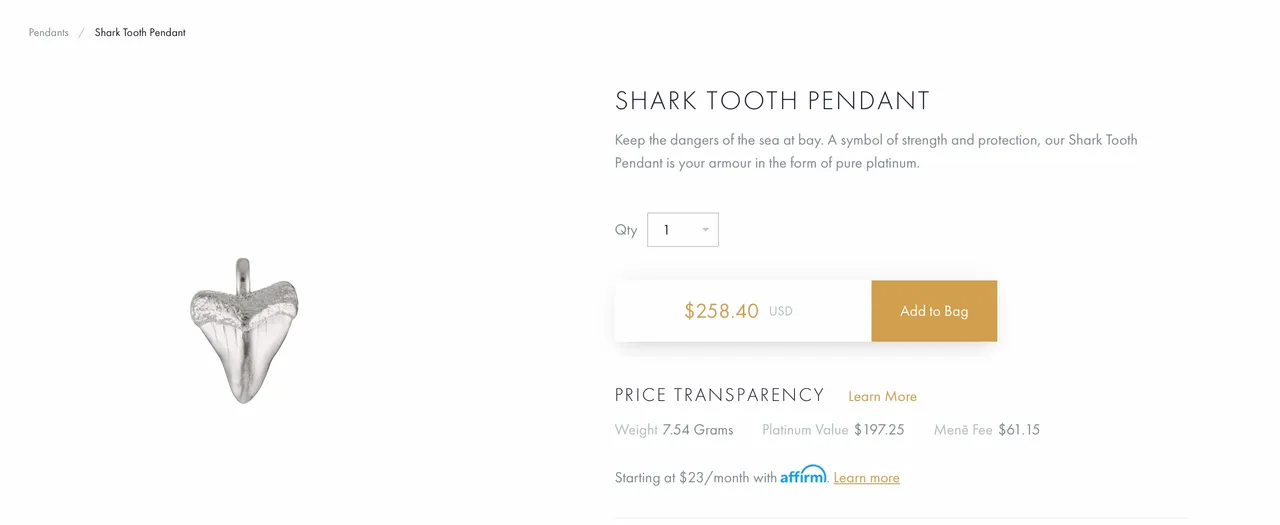This screenshot has width=1280, height=525.
Task: Click the Starting at $23/month text
Action: 696,478
